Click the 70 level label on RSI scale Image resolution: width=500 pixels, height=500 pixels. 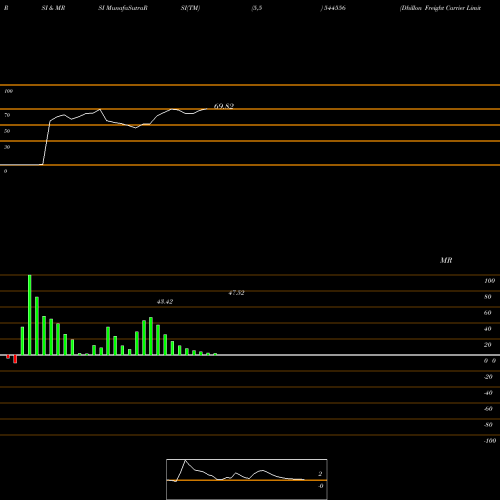pyautogui.click(x=7, y=115)
